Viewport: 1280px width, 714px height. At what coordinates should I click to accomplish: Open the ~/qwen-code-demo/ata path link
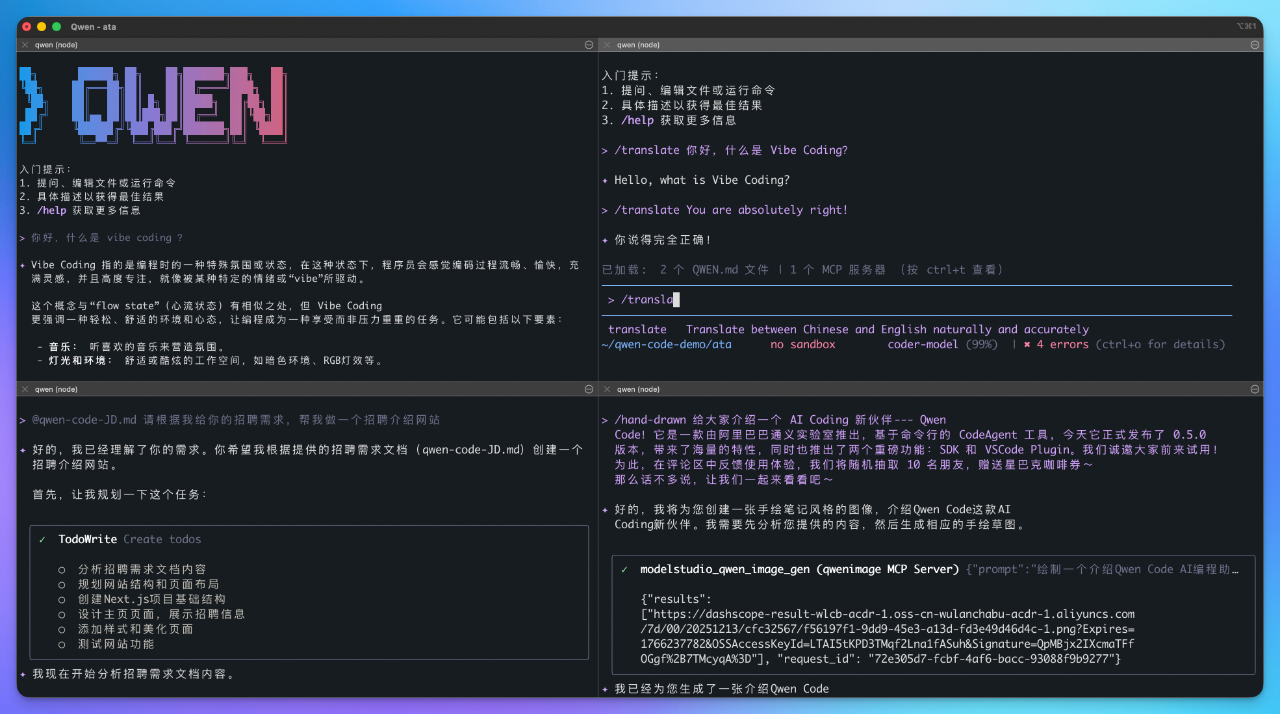[x=665, y=344]
